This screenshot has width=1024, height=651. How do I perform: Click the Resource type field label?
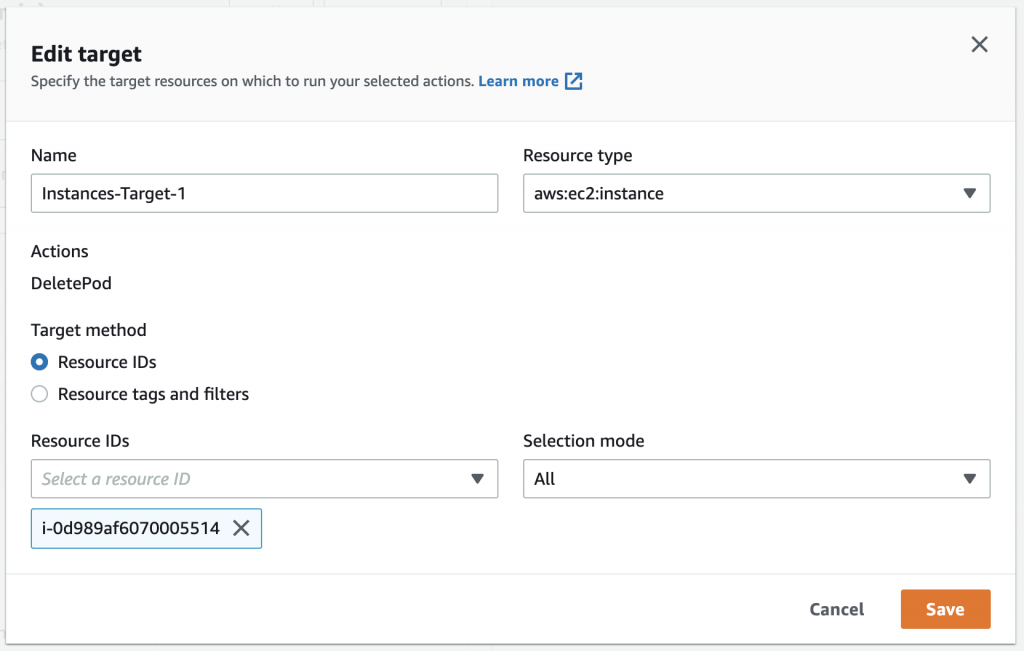pyautogui.click(x=577, y=155)
